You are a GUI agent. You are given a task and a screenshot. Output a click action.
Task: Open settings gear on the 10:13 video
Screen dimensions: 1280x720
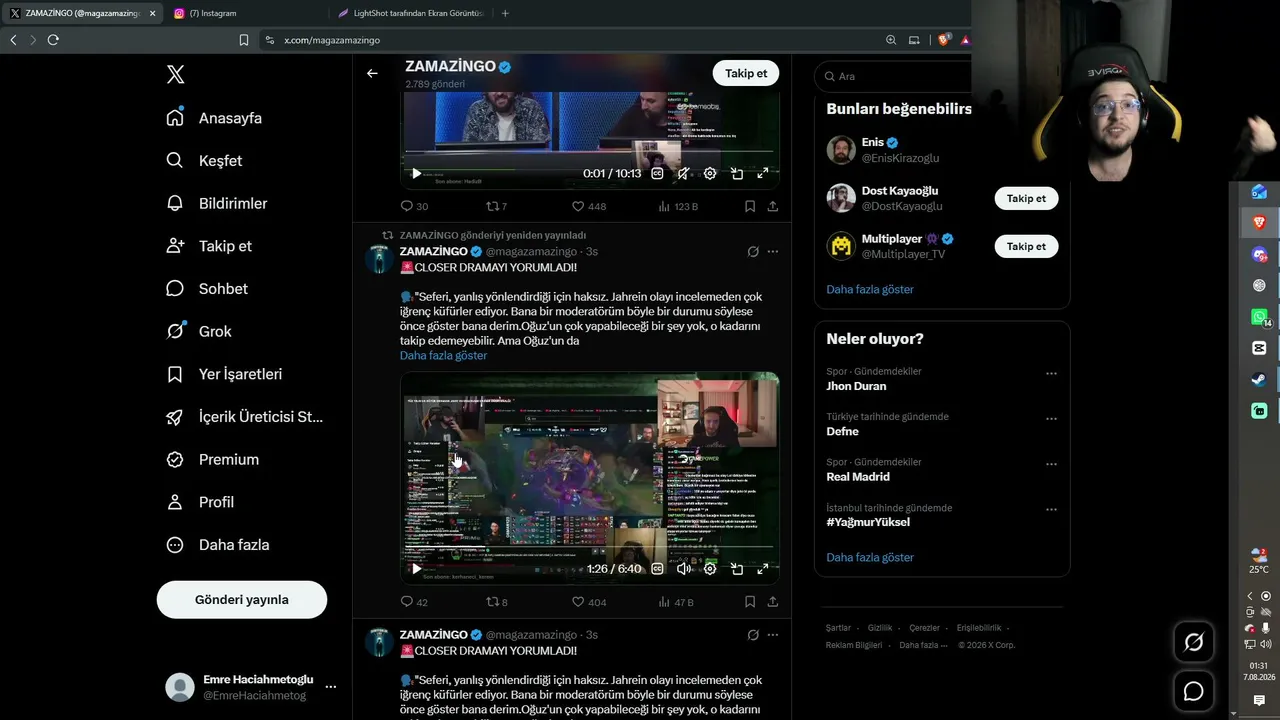[710, 173]
